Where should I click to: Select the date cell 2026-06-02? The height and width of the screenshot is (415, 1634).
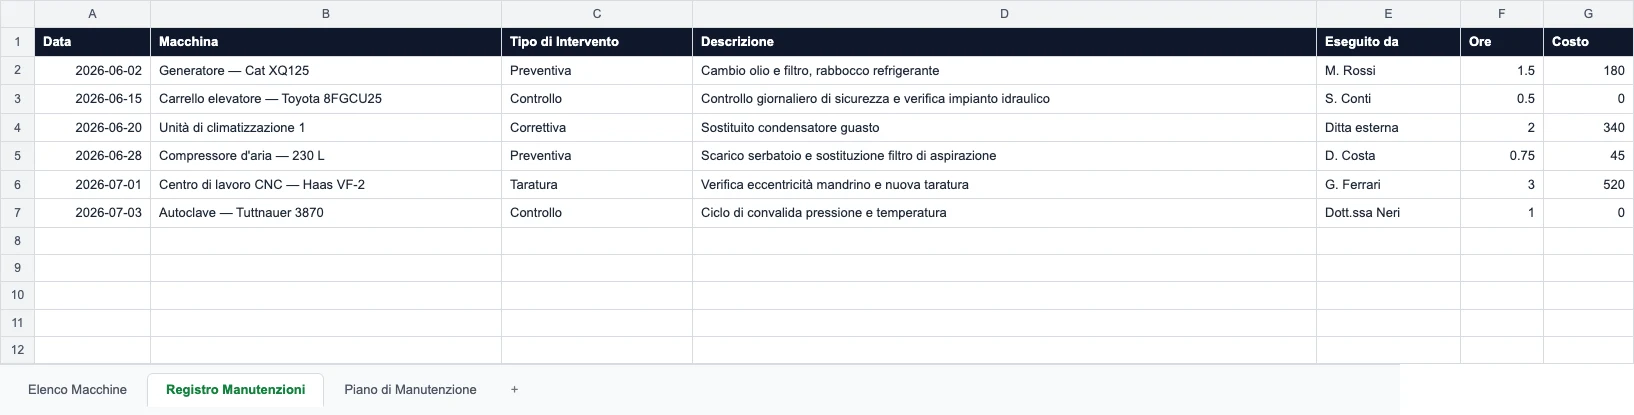point(93,71)
